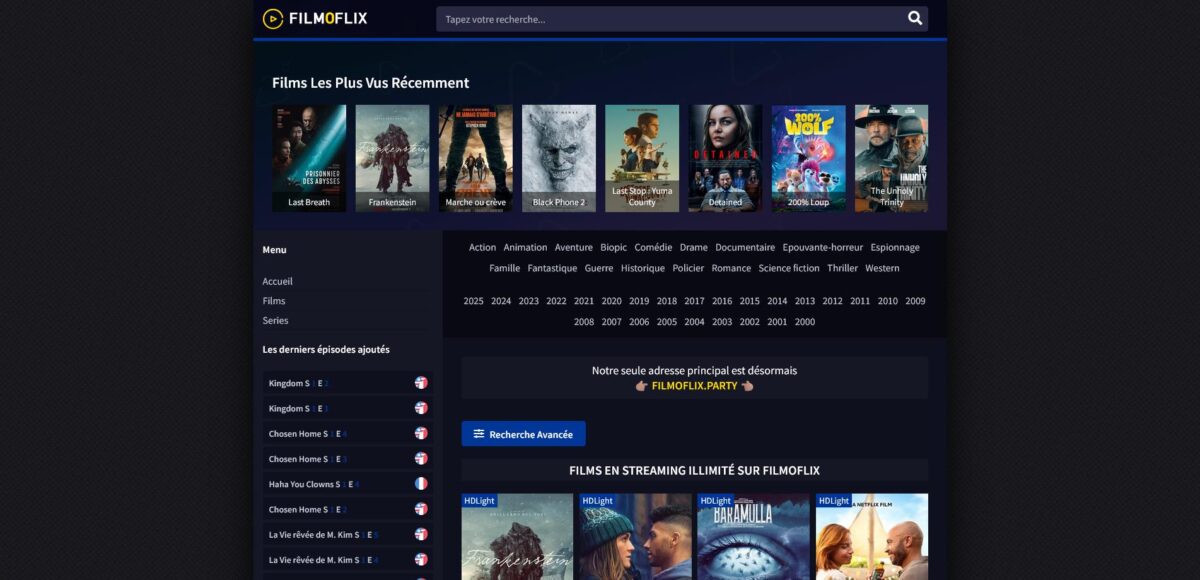1200x580 pixels.
Task: Click the Filmoflix logo
Action: point(315,18)
